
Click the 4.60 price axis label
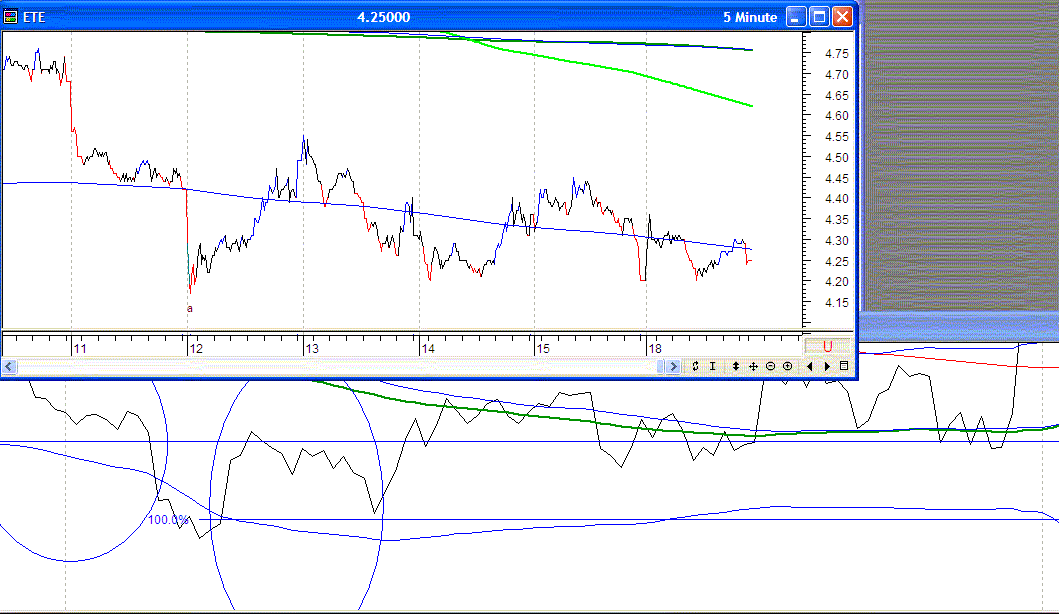pyautogui.click(x=837, y=116)
